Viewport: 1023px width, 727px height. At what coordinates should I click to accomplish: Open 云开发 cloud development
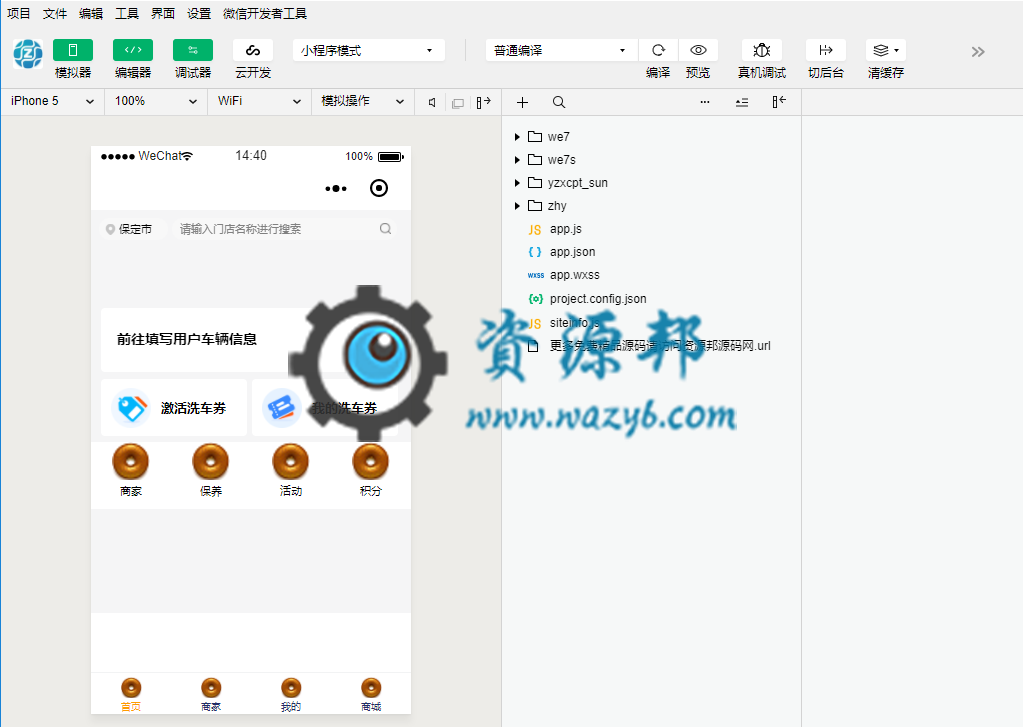(x=252, y=50)
